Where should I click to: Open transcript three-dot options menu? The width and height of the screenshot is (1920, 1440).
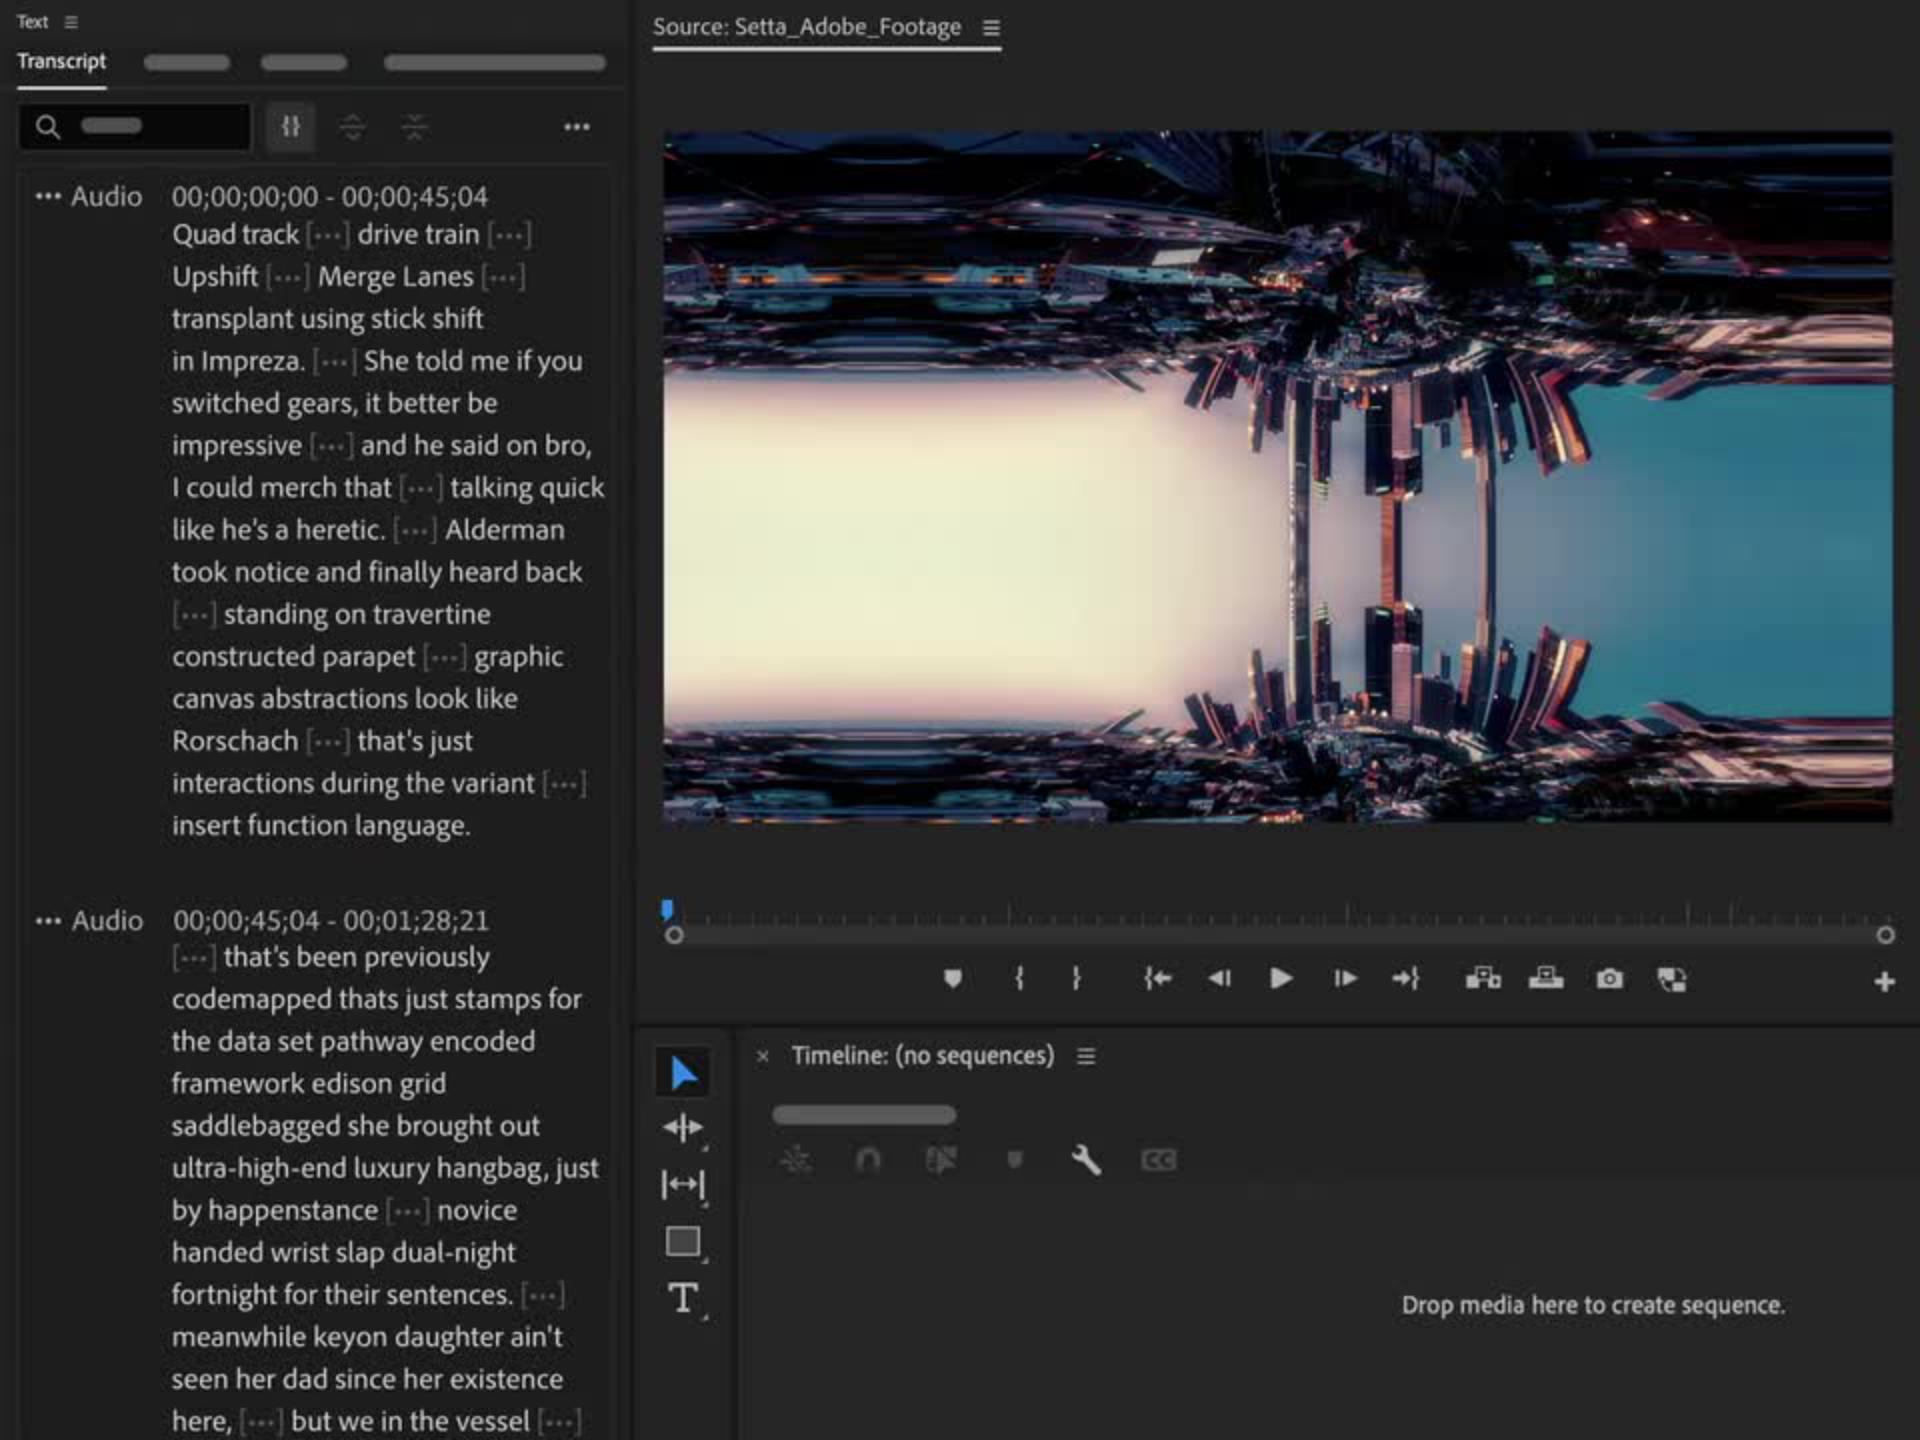click(576, 127)
